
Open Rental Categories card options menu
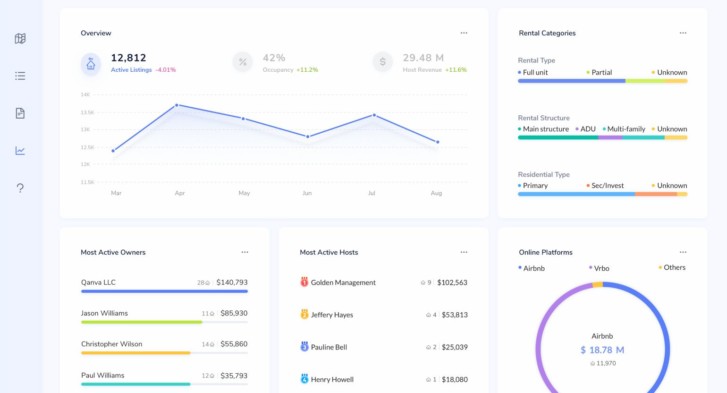[683, 33]
